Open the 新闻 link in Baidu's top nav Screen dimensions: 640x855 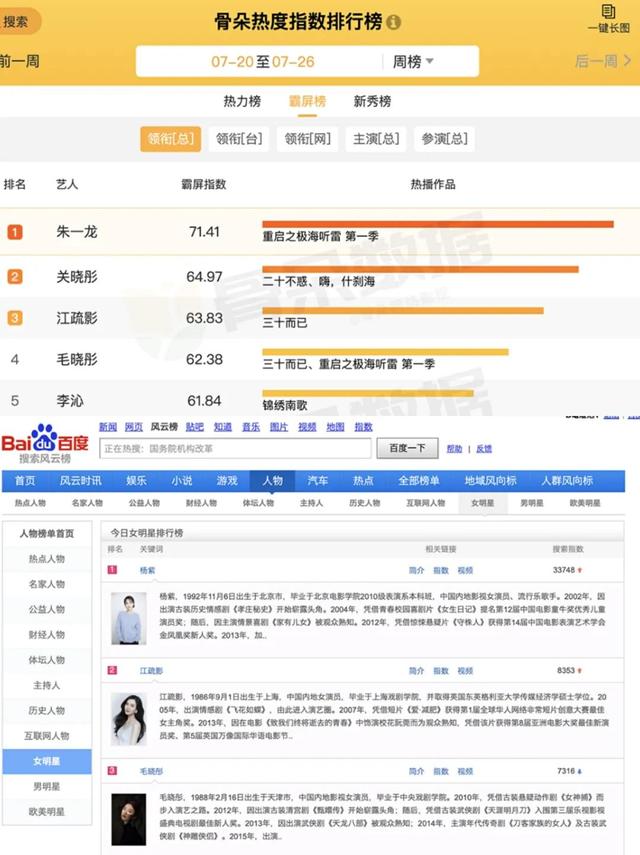(x=108, y=427)
